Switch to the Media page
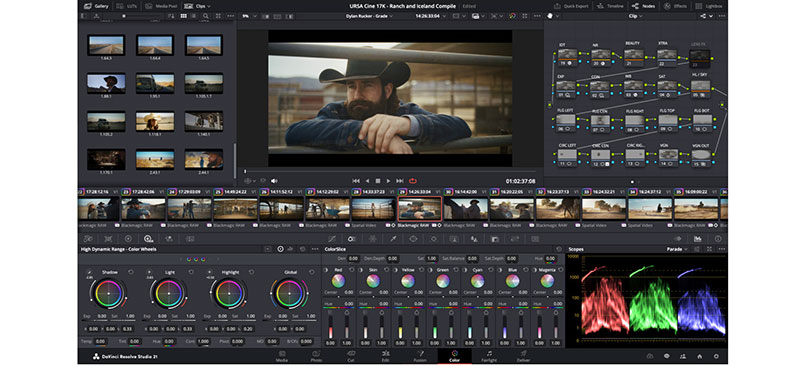Viewport: 800px width, 366px height. 282,356
